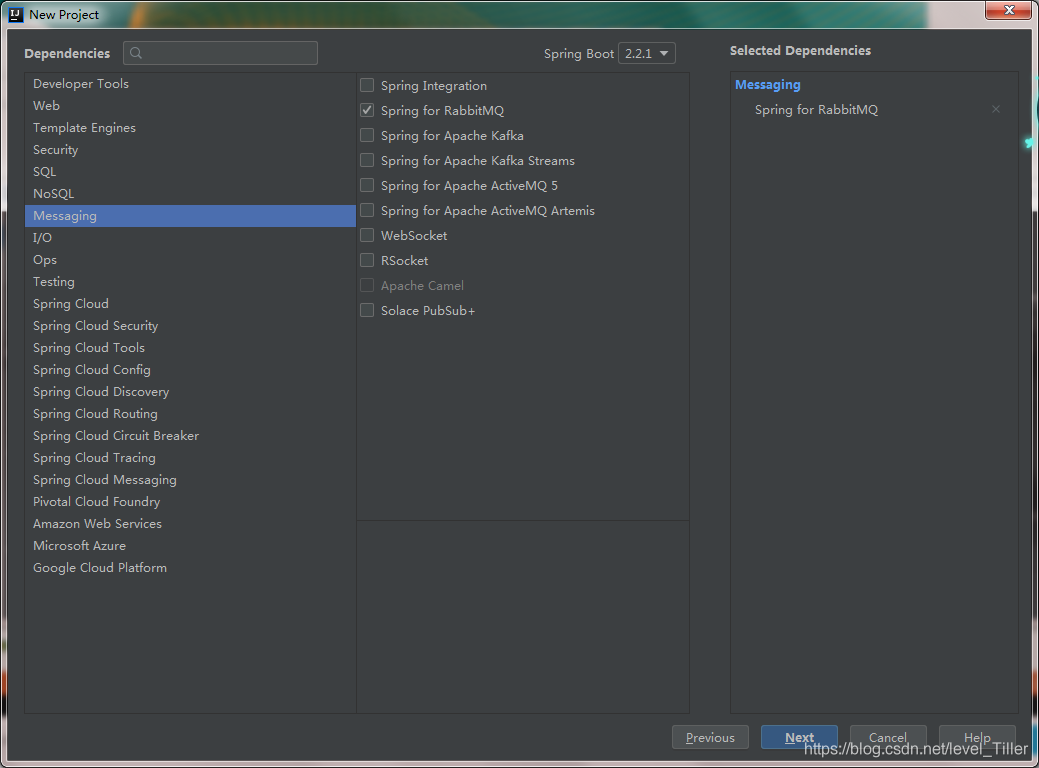Check the Spring for Apache Kafka checkbox
The height and width of the screenshot is (768, 1039).
coord(367,135)
